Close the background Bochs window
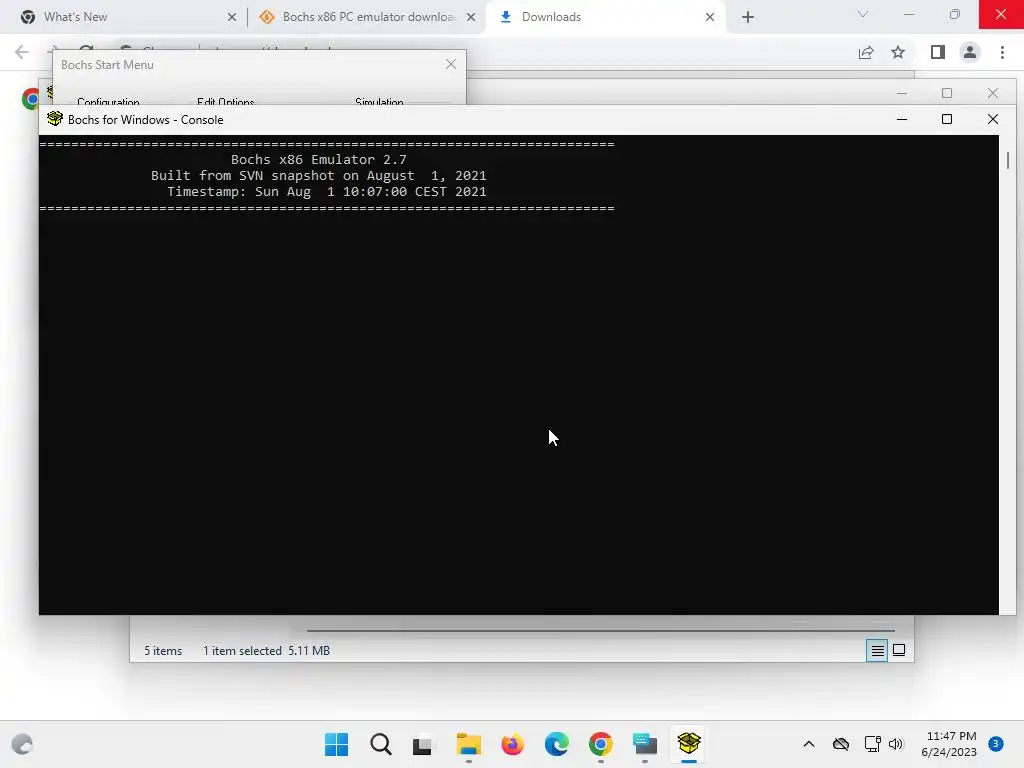The image size is (1024, 768). pyautogui.click(x=993, y=93)
